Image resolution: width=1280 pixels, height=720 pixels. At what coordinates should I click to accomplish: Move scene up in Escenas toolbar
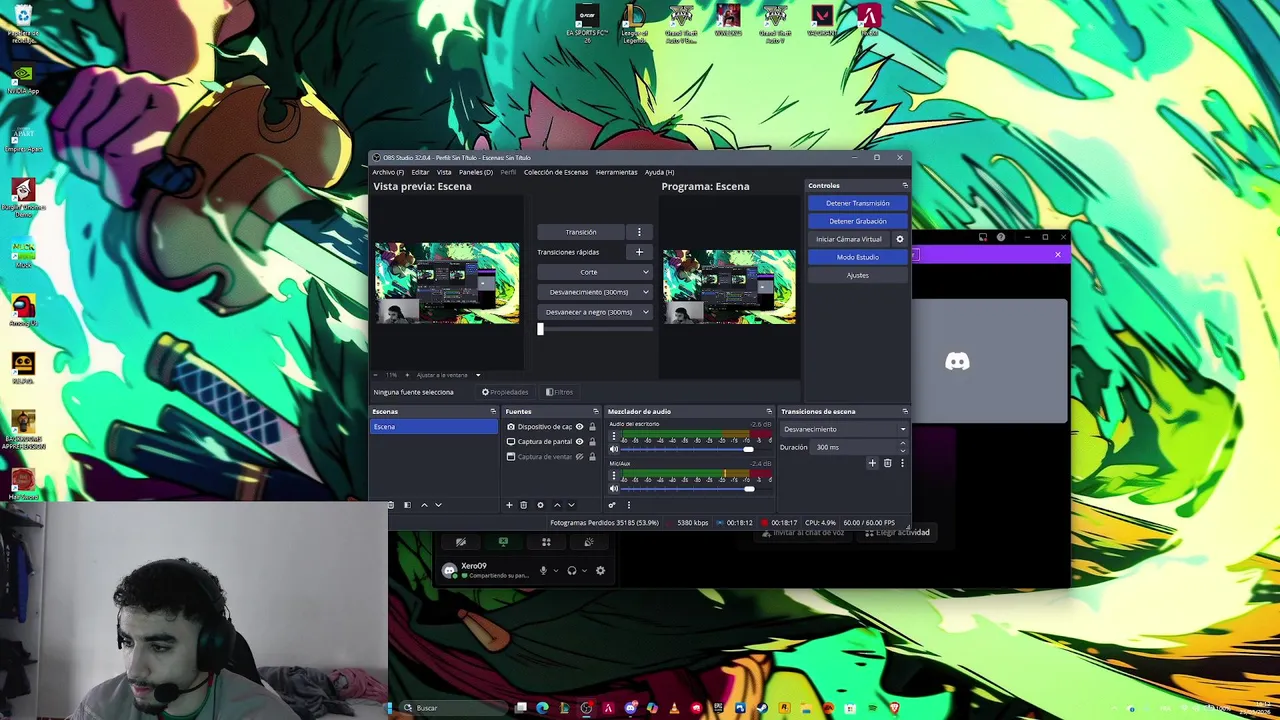tap(424, 505)
